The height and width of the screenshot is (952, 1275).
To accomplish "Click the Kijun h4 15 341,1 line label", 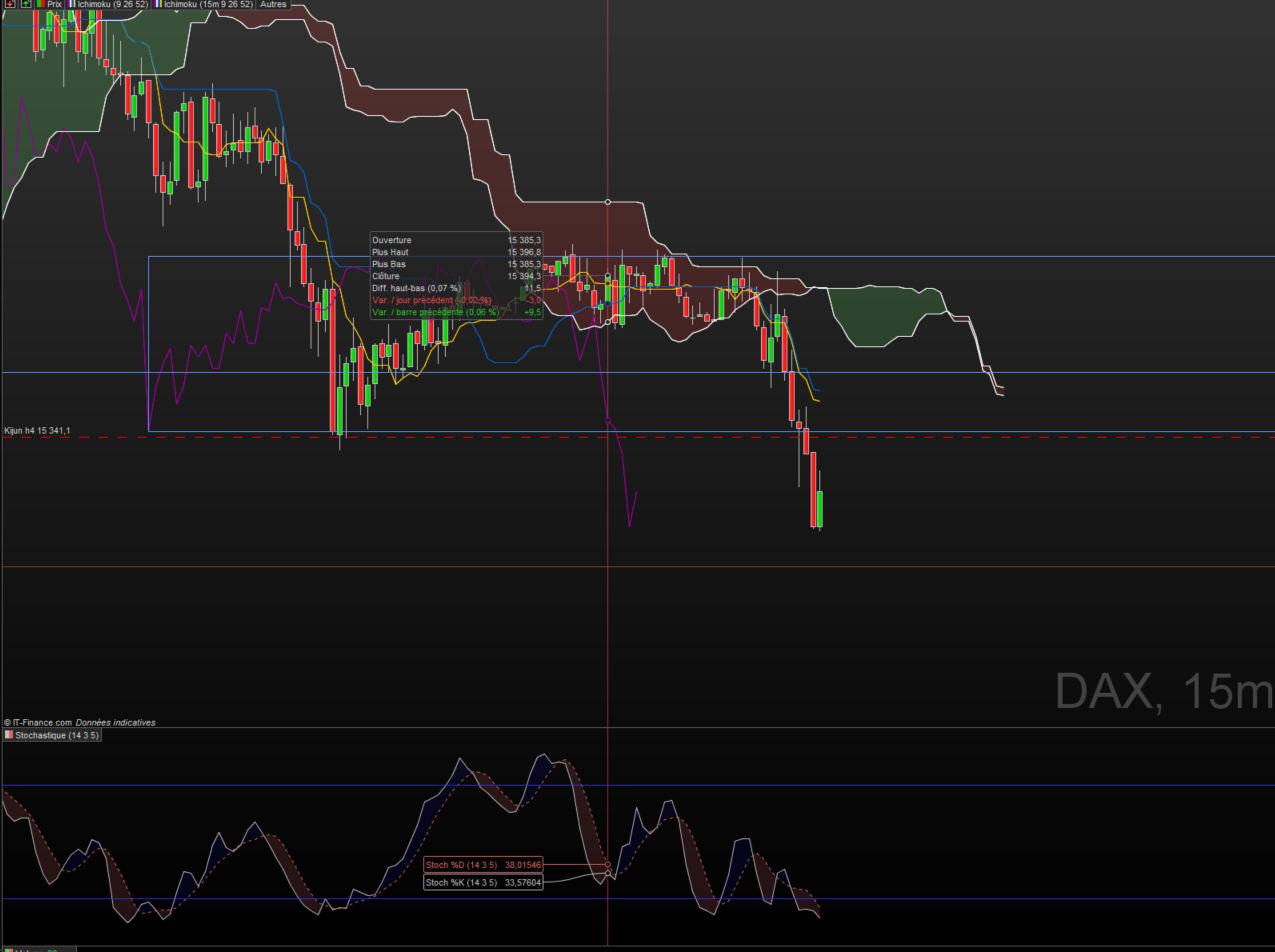I will (37, 431).
